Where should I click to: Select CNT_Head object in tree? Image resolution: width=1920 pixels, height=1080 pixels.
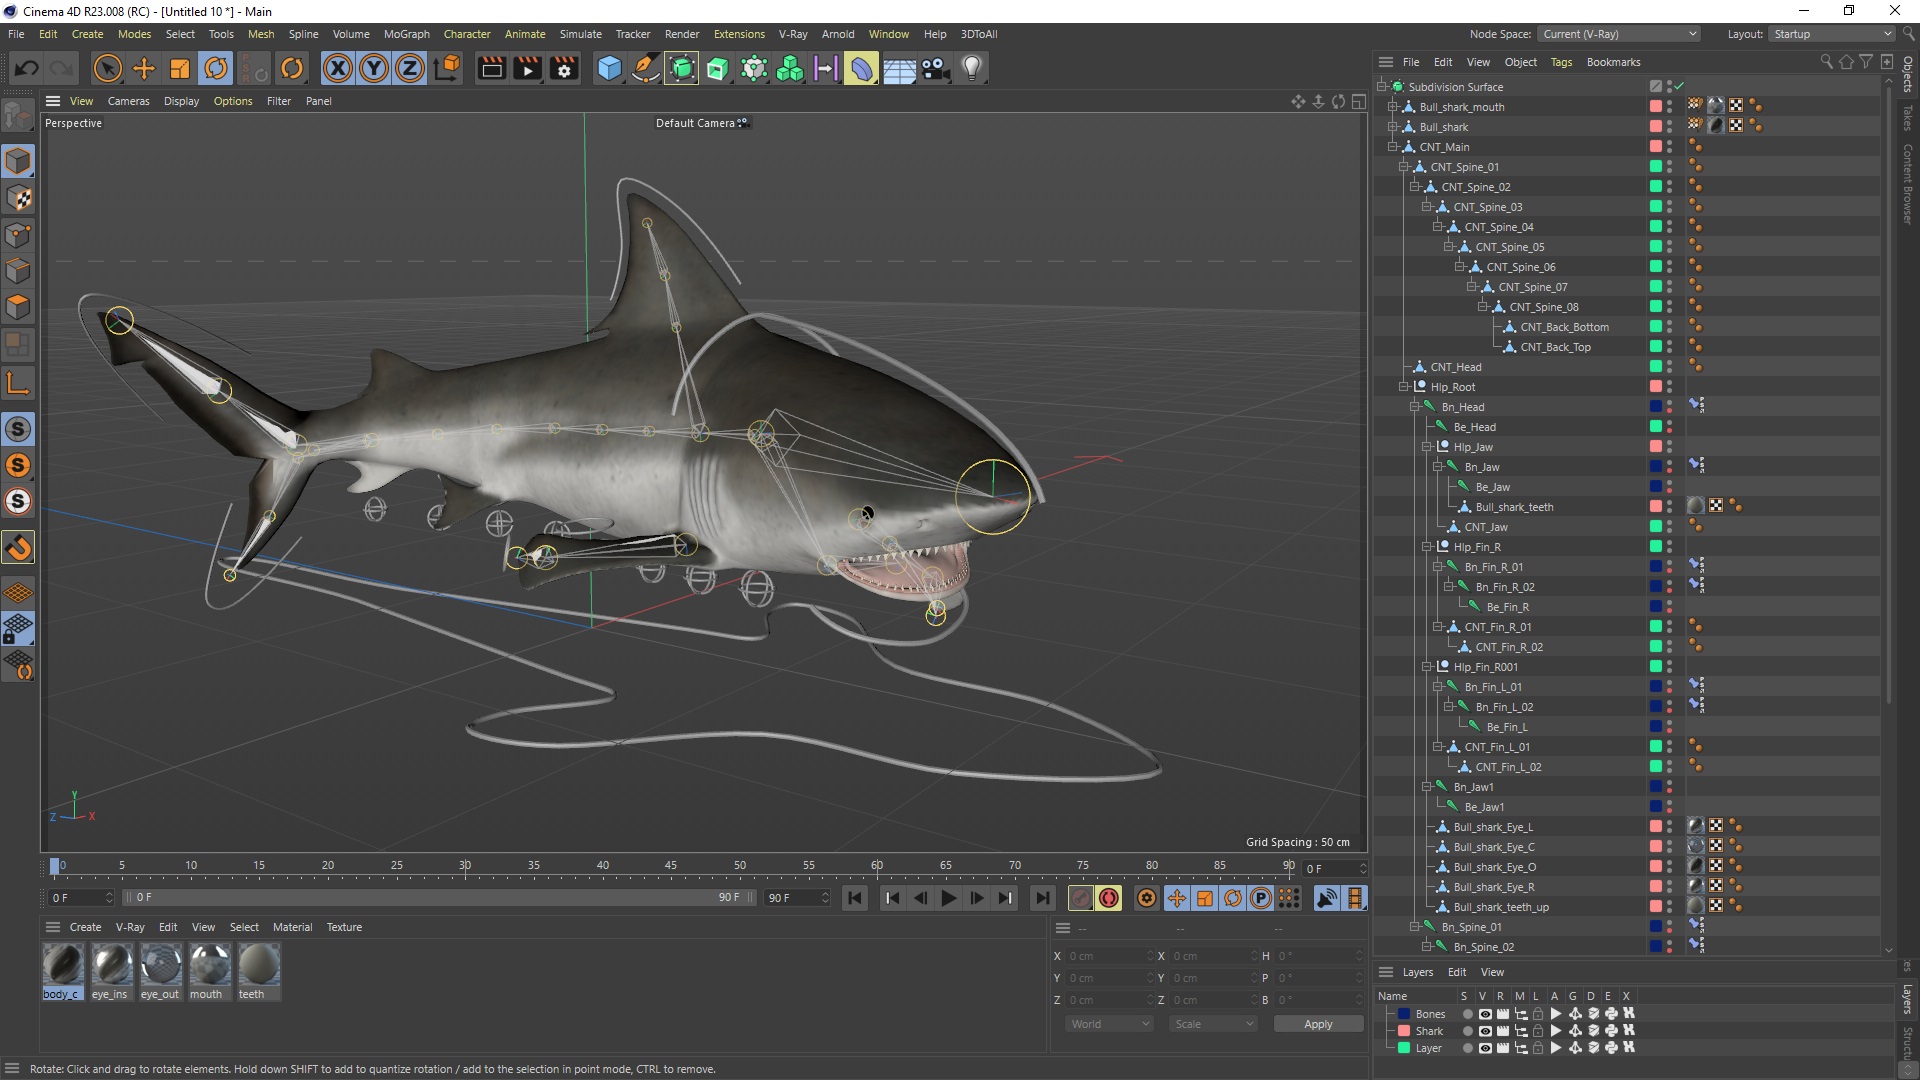tap(1455, 367)
